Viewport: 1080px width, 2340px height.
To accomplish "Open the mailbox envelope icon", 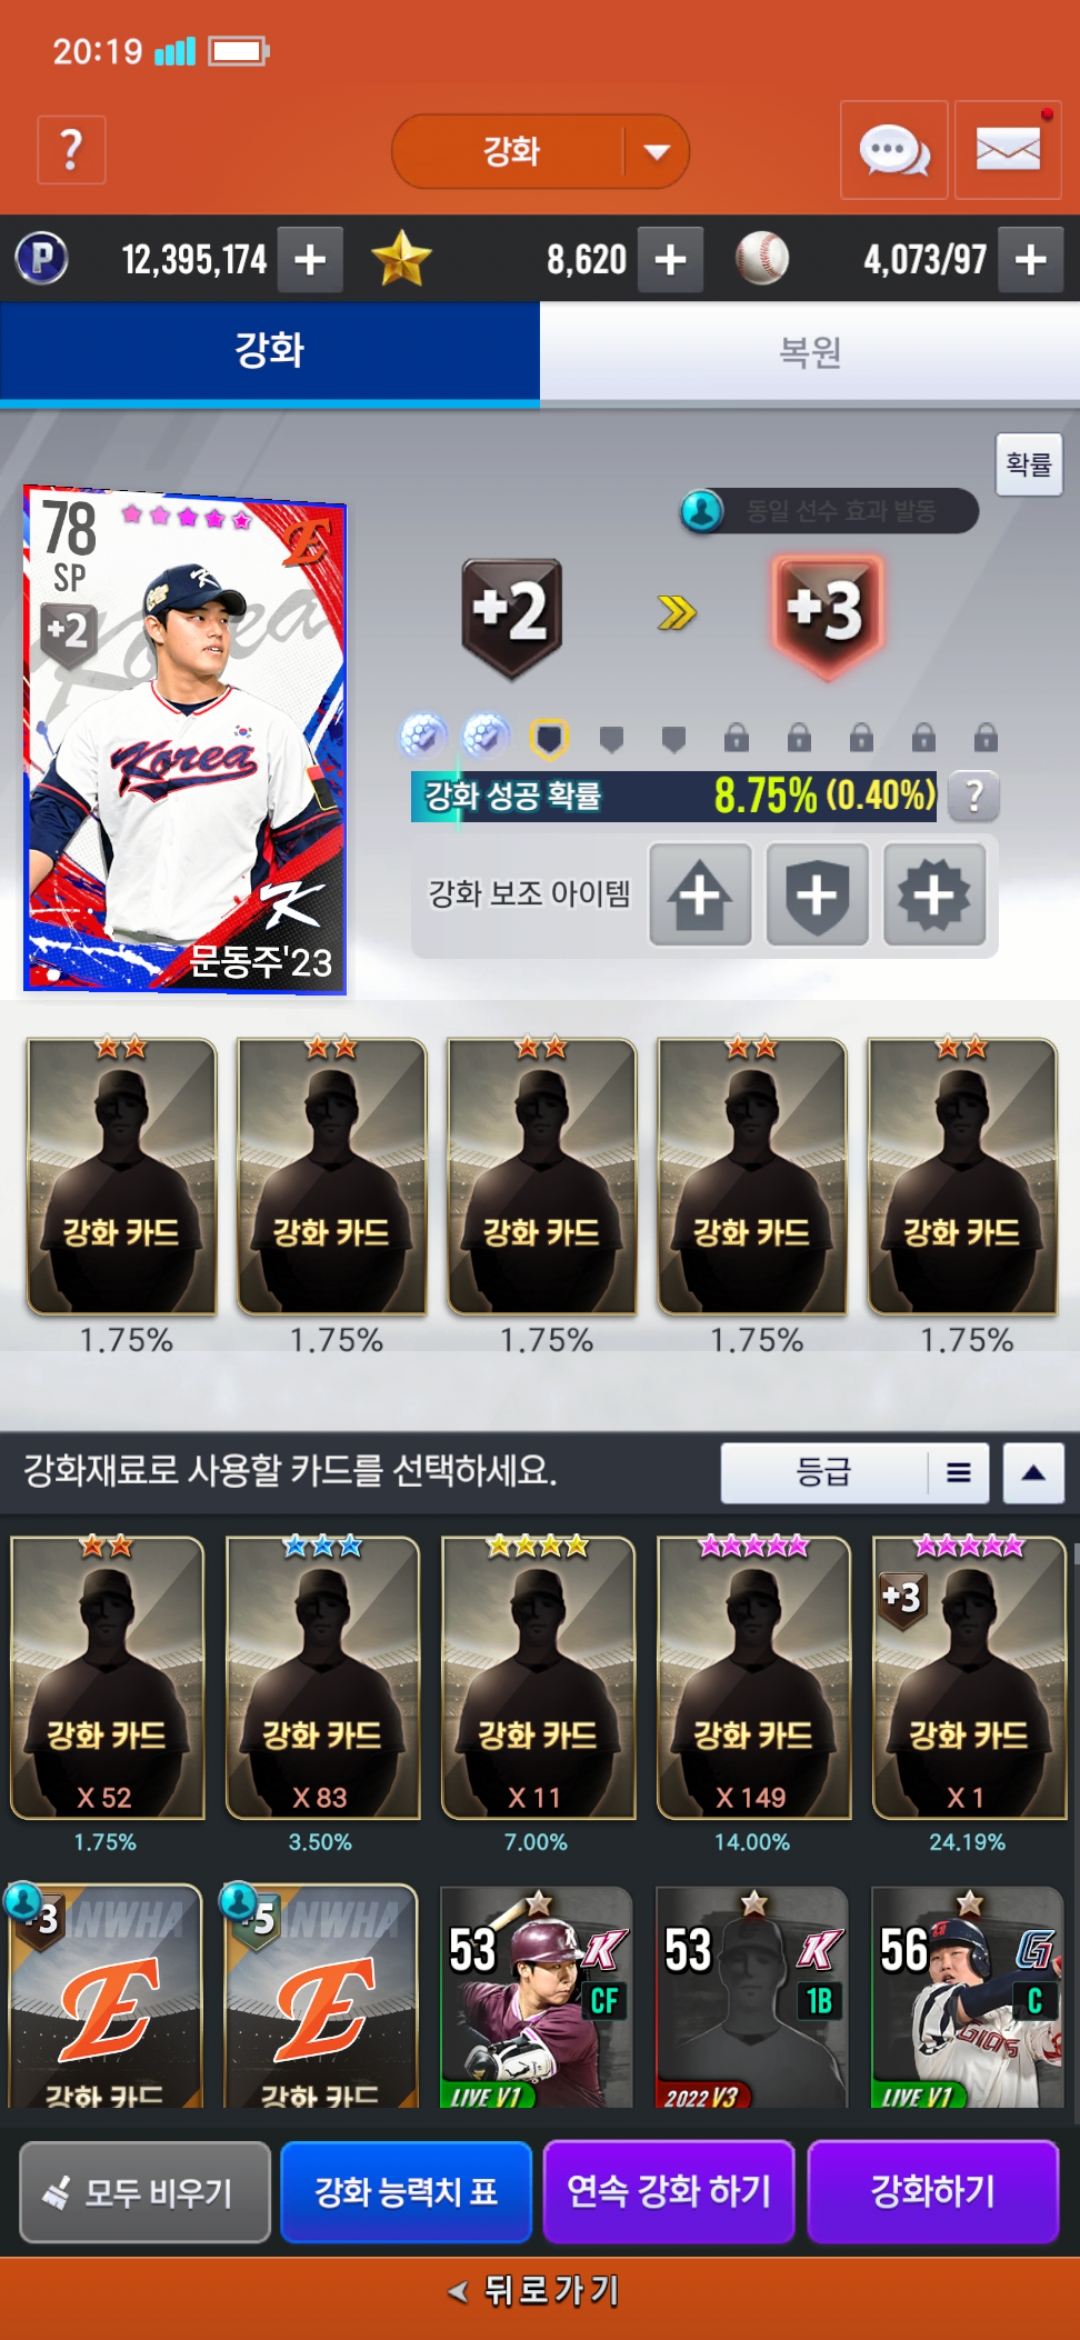I will [x=1008, y=150].
